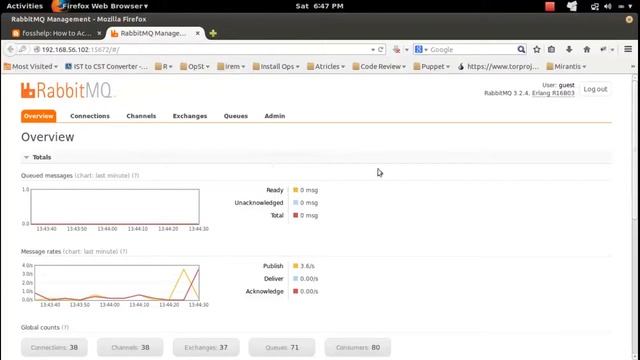This screenshot has height=360, width=640.
Task: Select the Overview tab
Action: (38, 116)
